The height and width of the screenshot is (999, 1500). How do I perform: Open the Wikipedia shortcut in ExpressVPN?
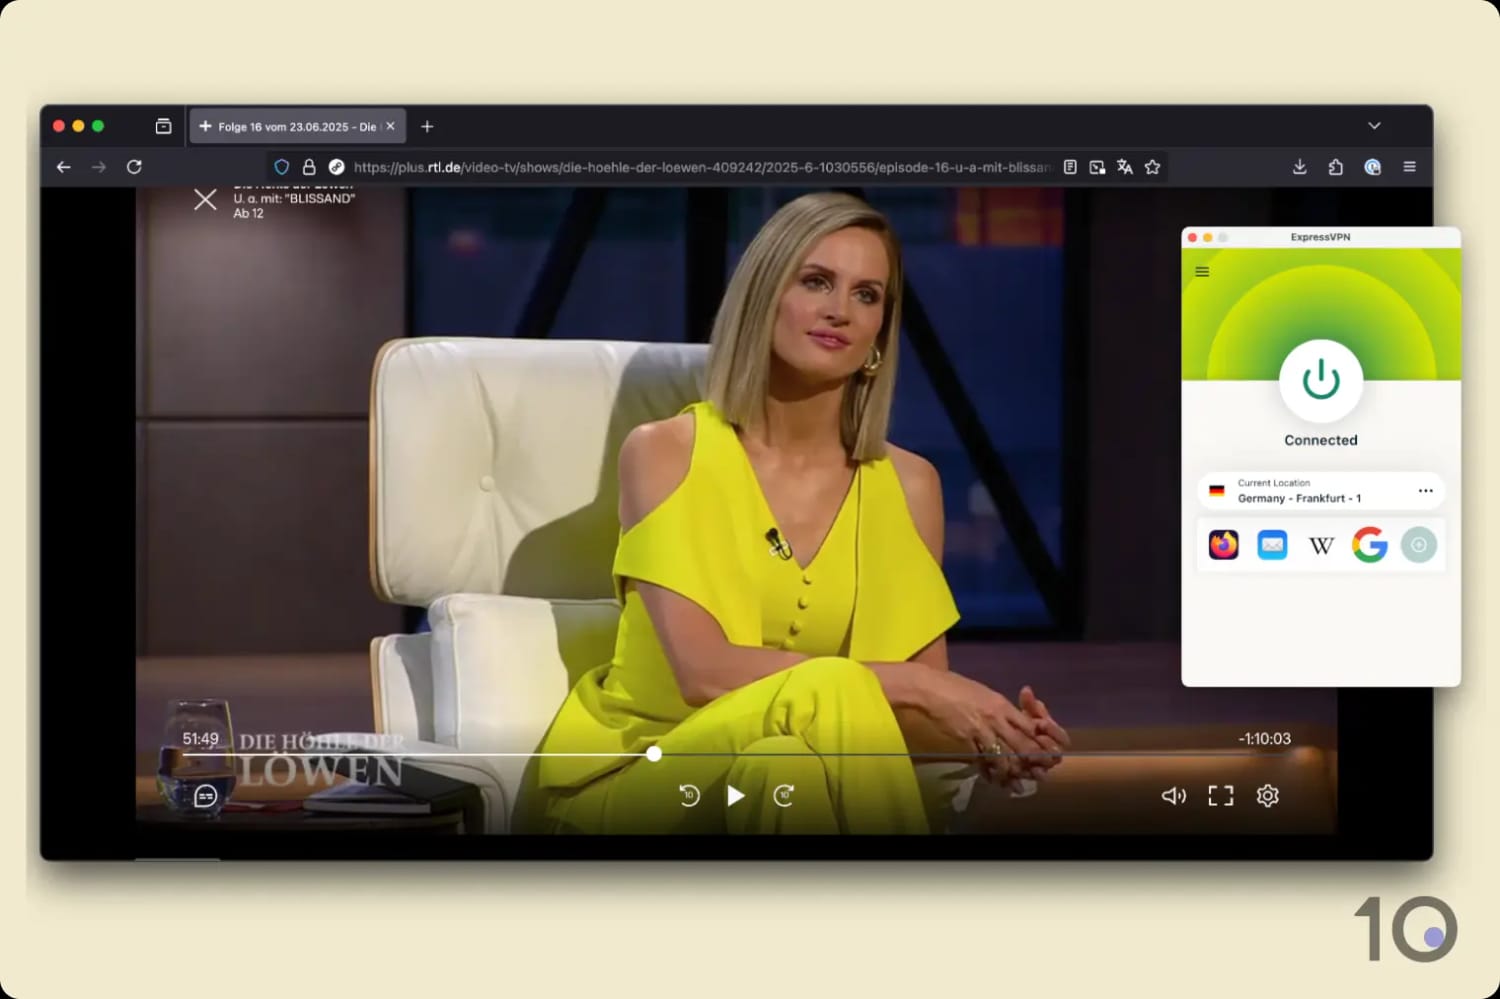pos(1321,544)
